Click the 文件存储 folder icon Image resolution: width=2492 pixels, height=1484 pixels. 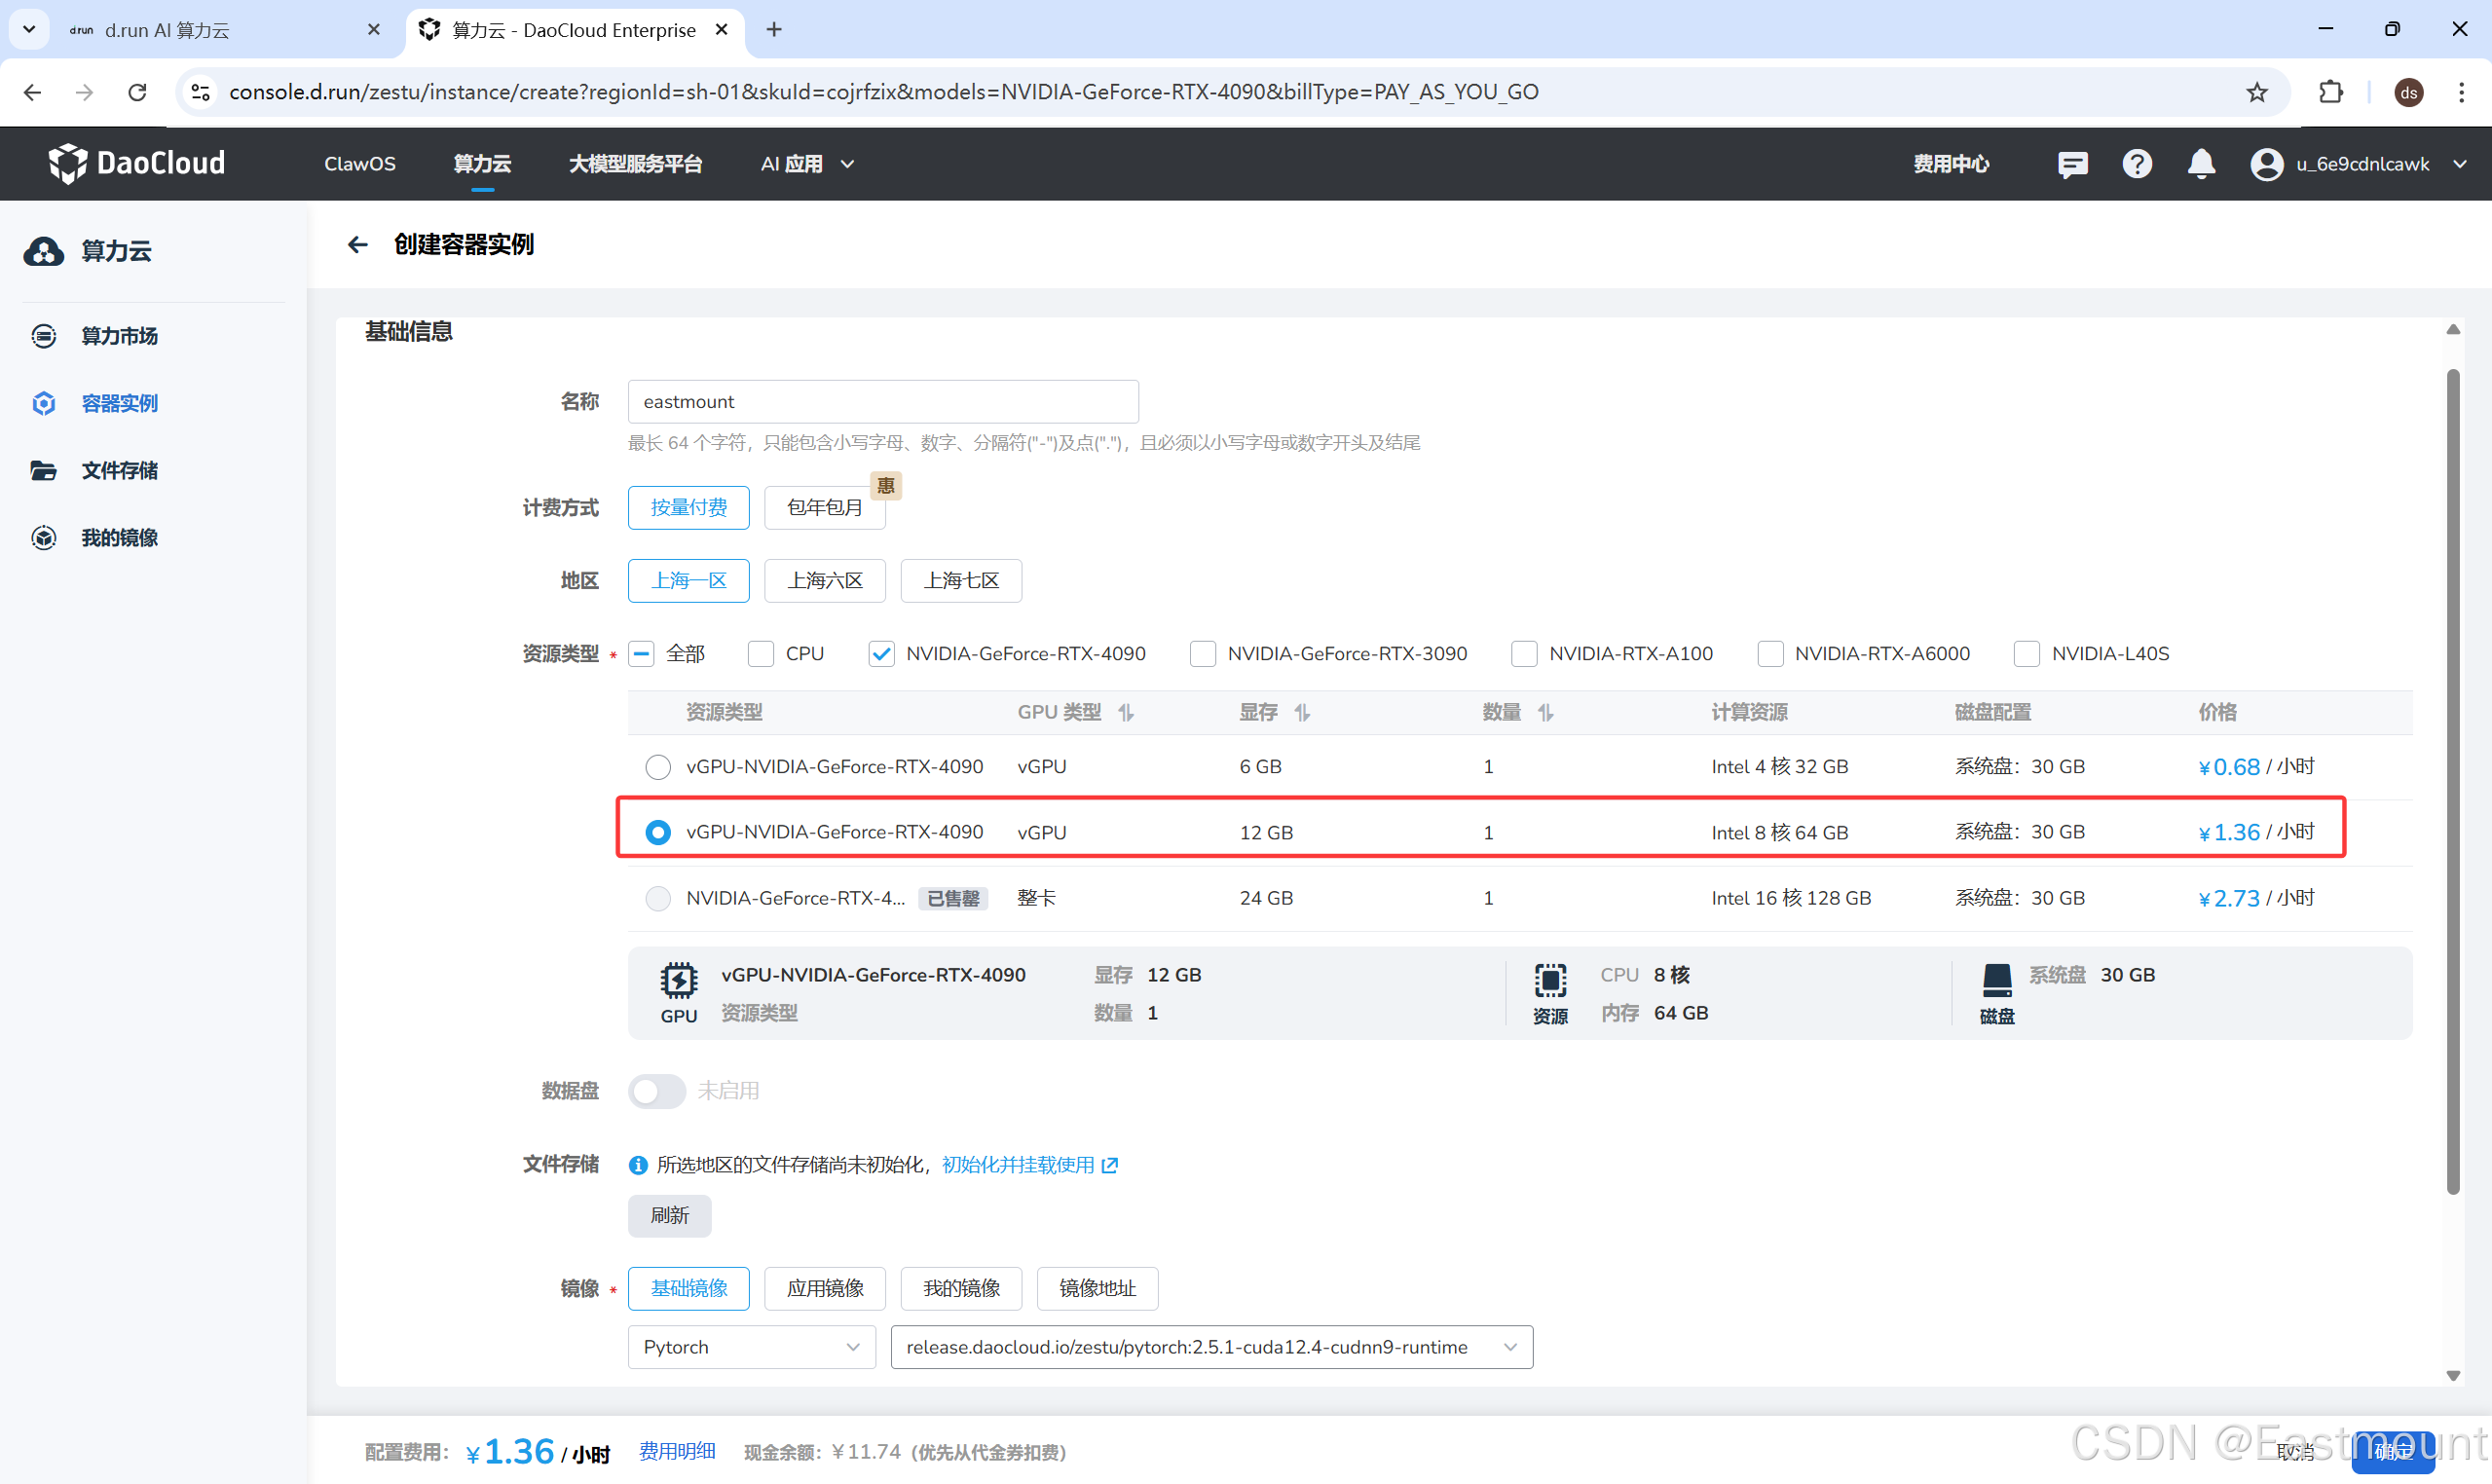point(44,470)
